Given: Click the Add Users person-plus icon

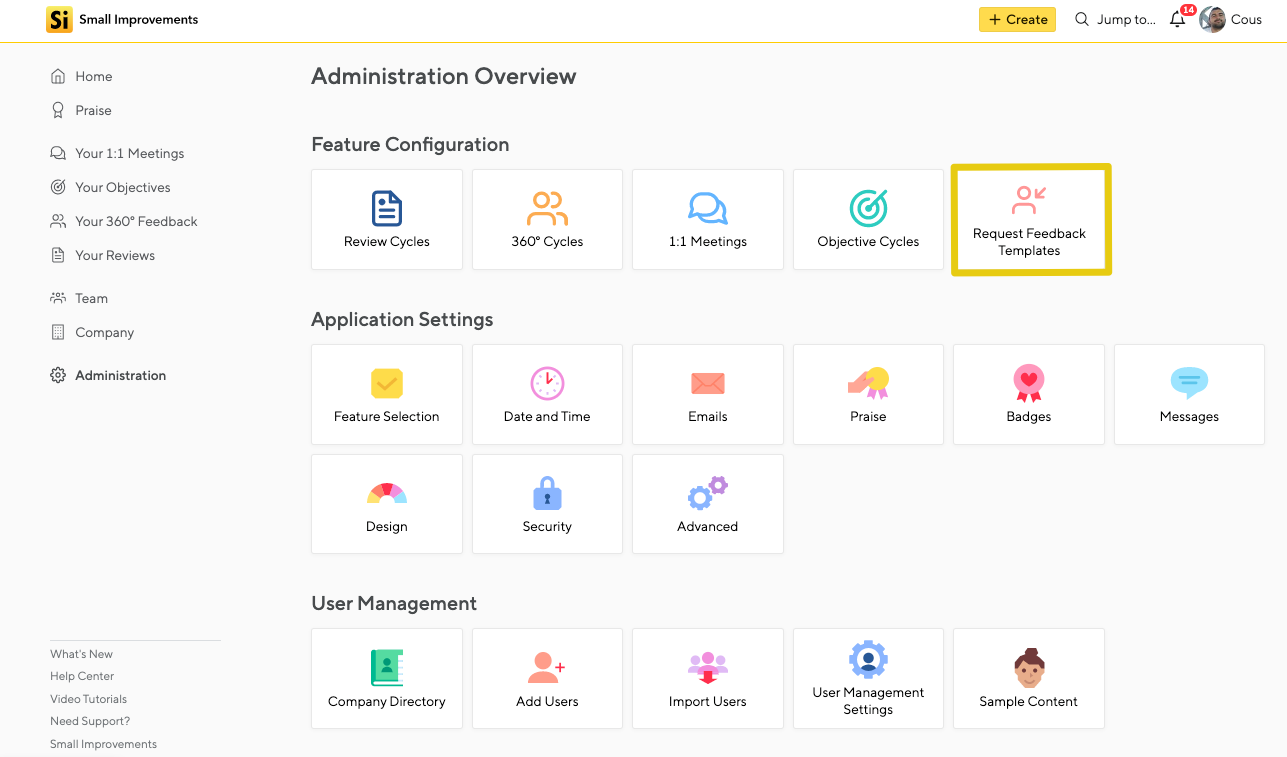Looking at the screenshot, I should (x=547, y=668).
